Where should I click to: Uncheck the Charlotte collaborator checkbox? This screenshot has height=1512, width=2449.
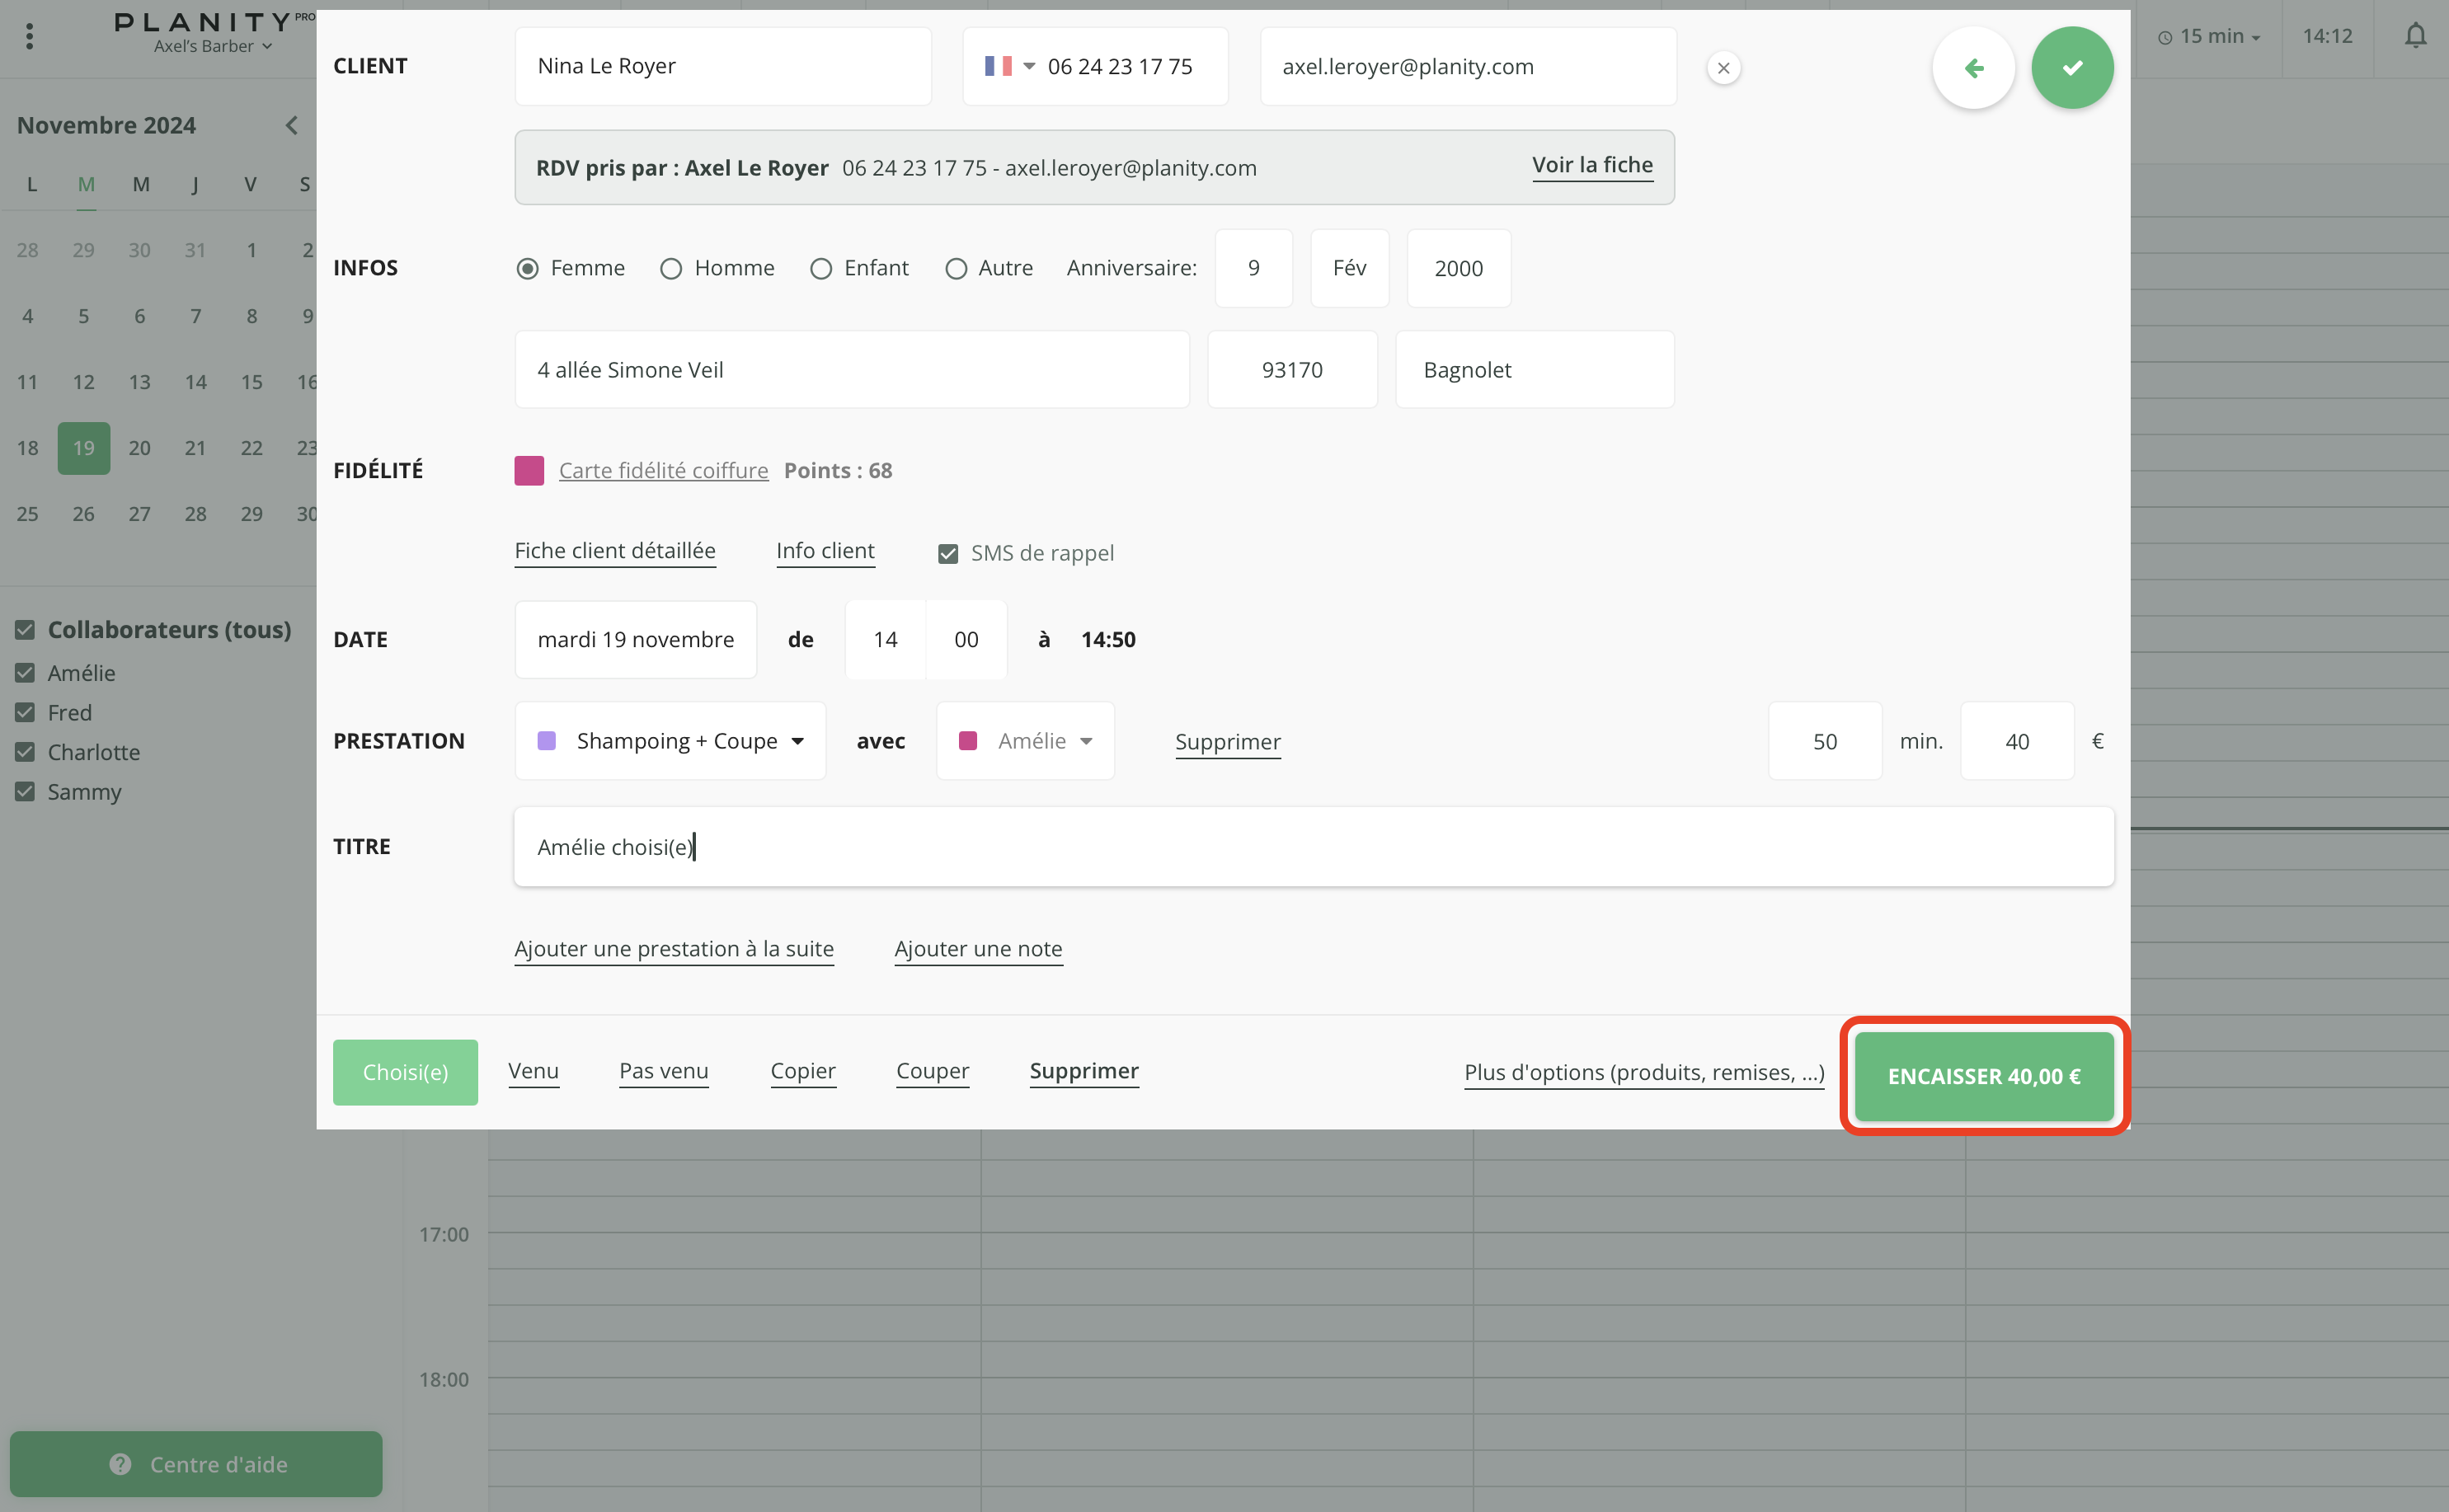[x=25, y=752]
